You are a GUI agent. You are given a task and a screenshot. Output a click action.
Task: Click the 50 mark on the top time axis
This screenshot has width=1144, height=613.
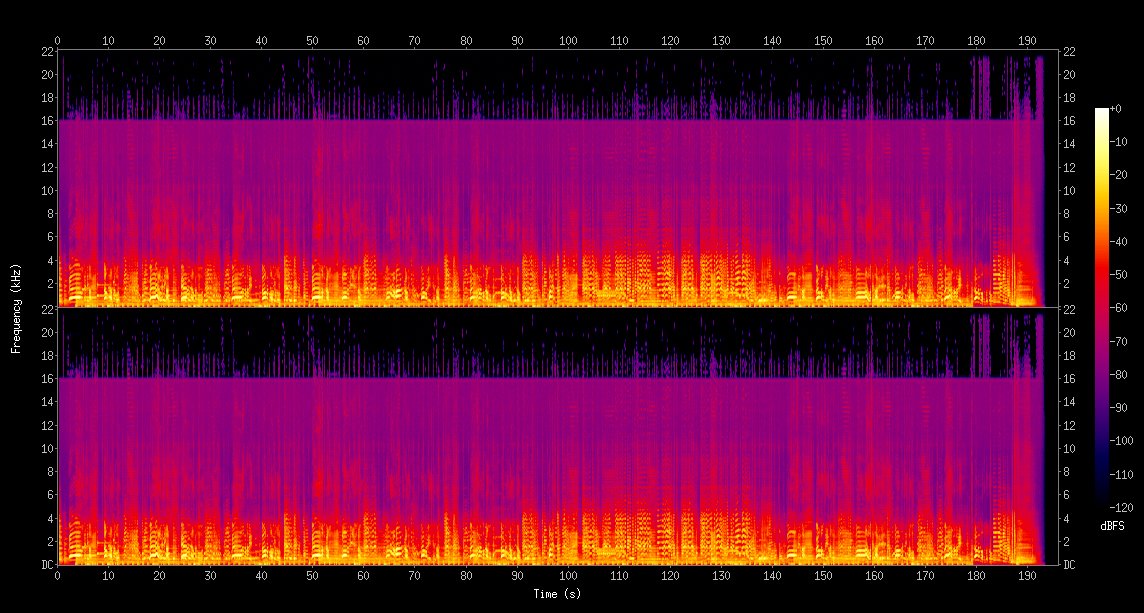tap(313, 41)
